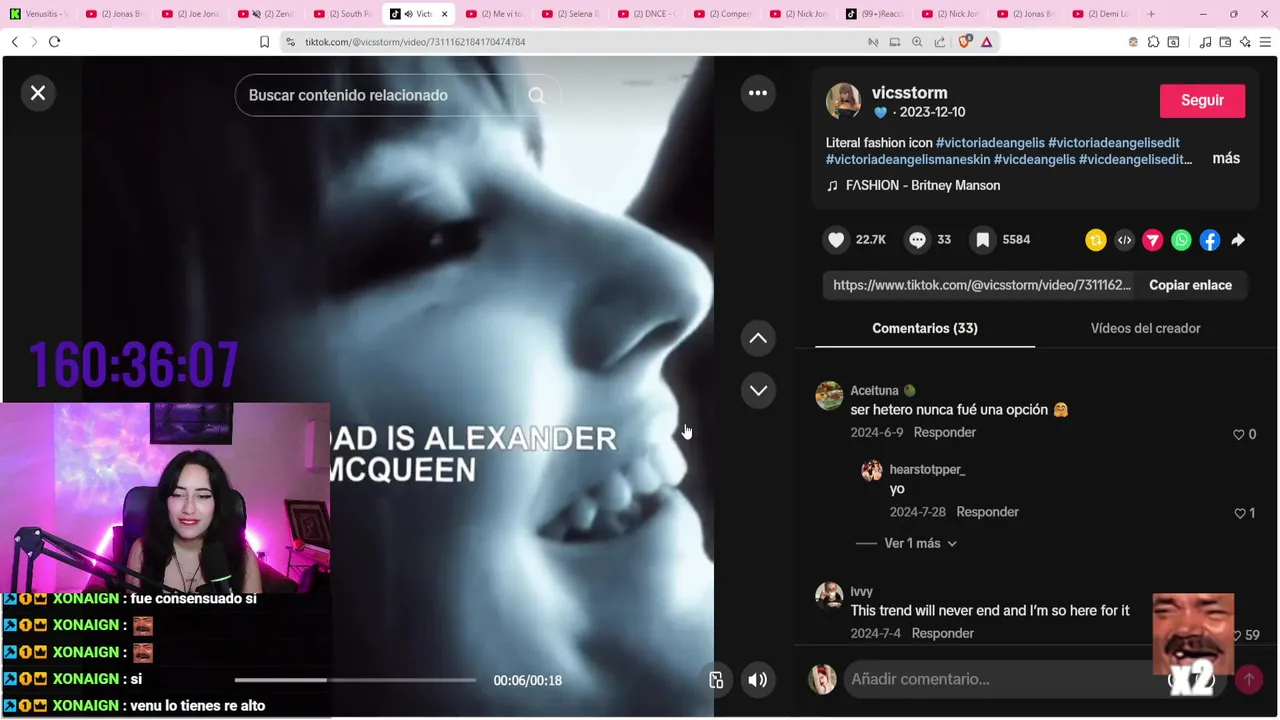Click the search magnifier icon in related content bar
The image size is (1280, 720).
[x=537, y=96]
